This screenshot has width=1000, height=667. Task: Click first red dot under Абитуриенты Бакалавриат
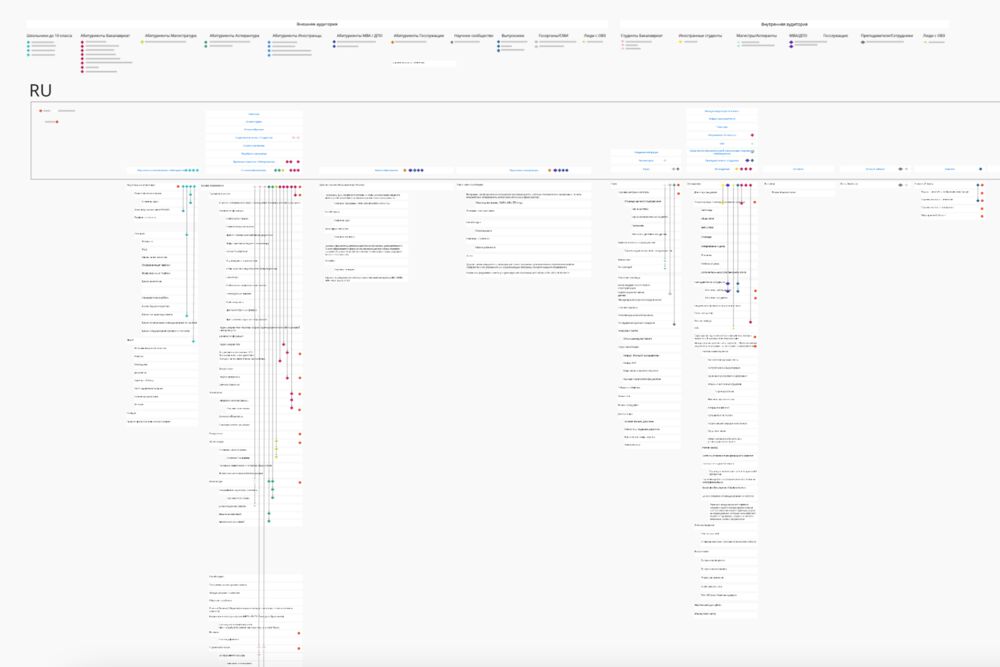click(x=82, y=42)
